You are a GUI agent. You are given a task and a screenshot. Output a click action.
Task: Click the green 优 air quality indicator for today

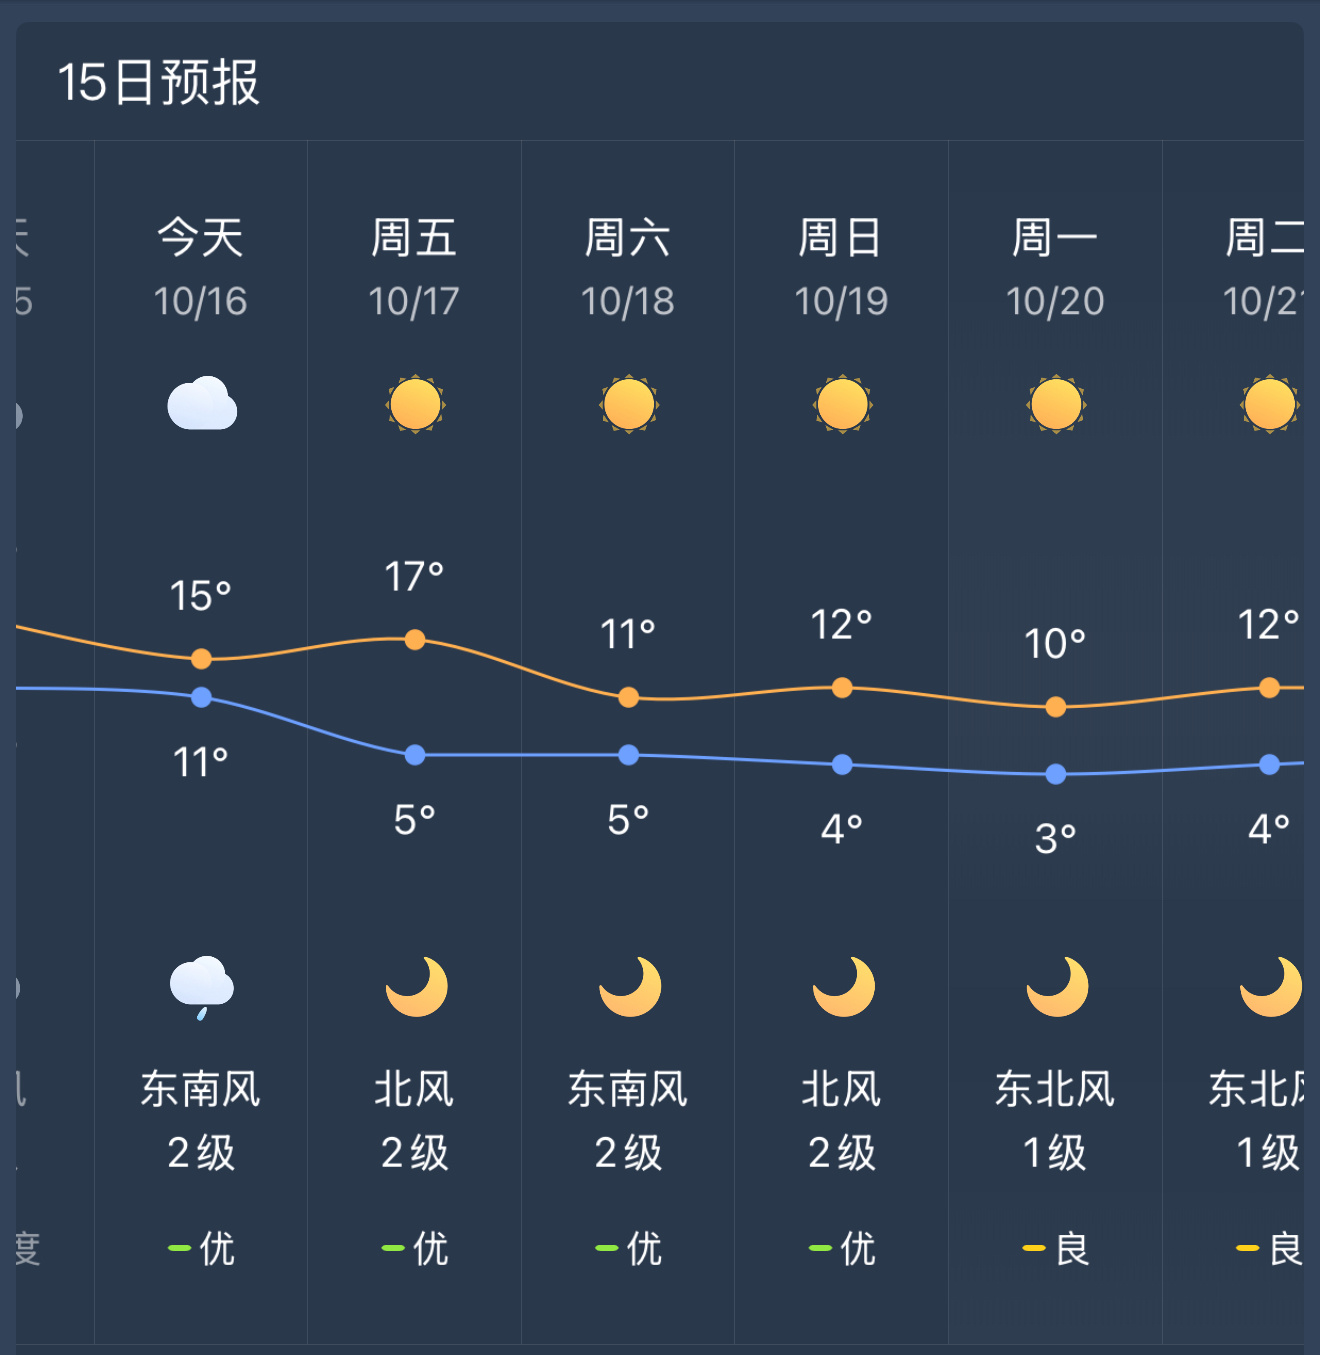click(201, 1248)
